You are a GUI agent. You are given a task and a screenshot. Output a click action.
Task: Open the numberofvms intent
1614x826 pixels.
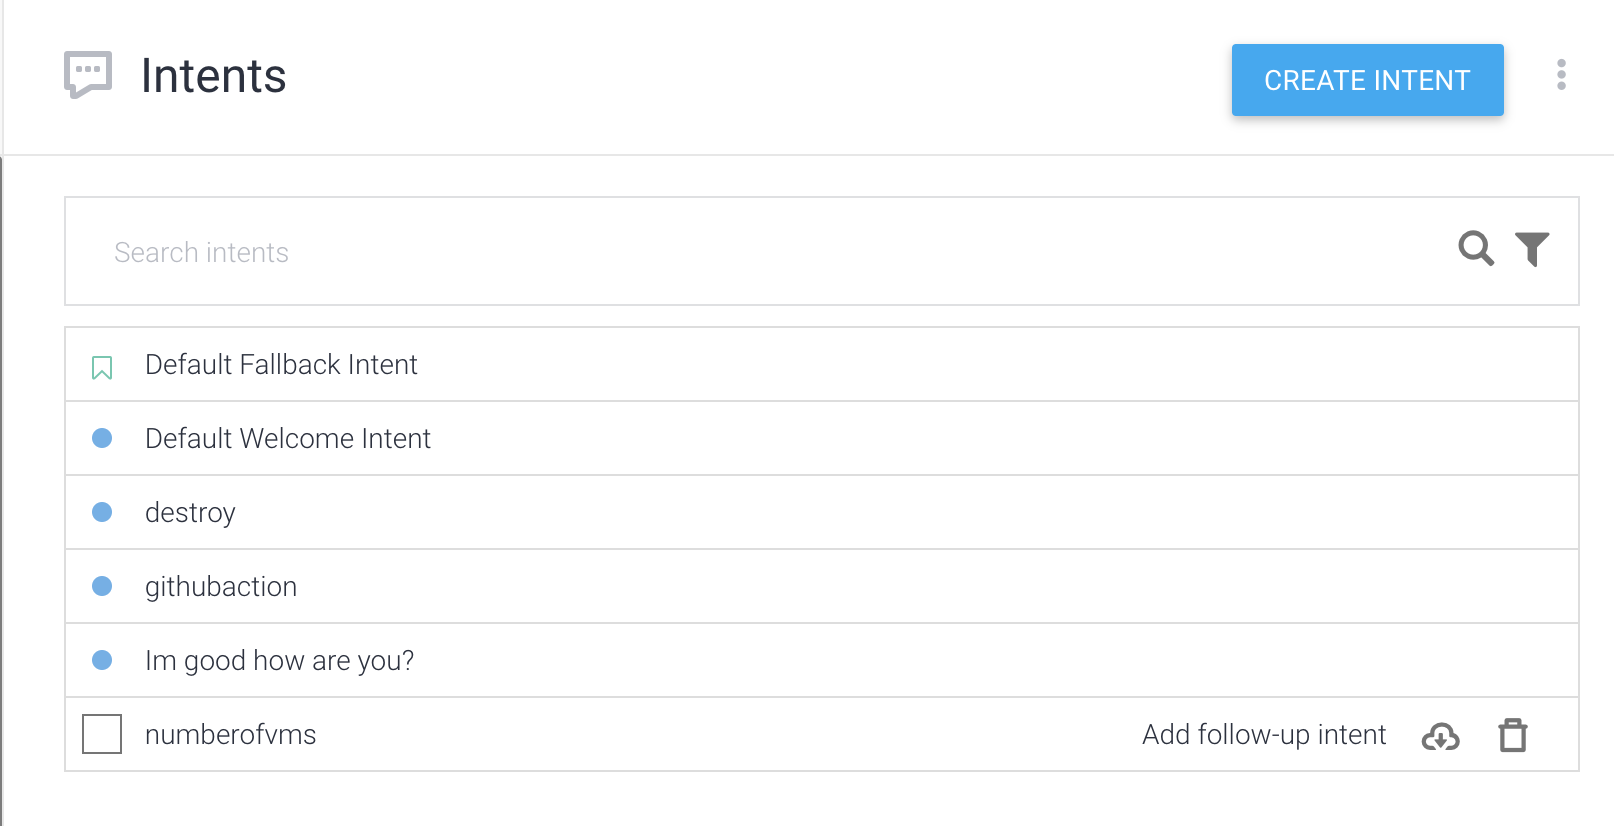point(230,735)
